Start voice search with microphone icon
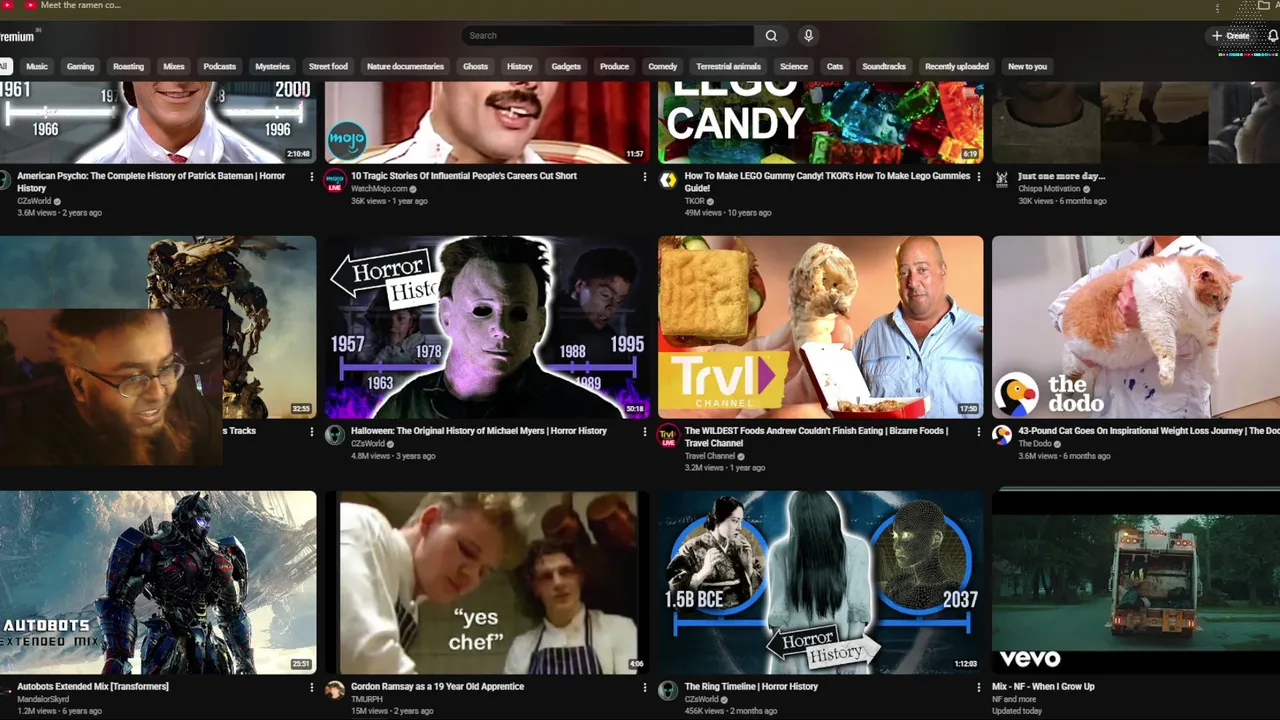Screen dimensions: 1280x720 808,35
